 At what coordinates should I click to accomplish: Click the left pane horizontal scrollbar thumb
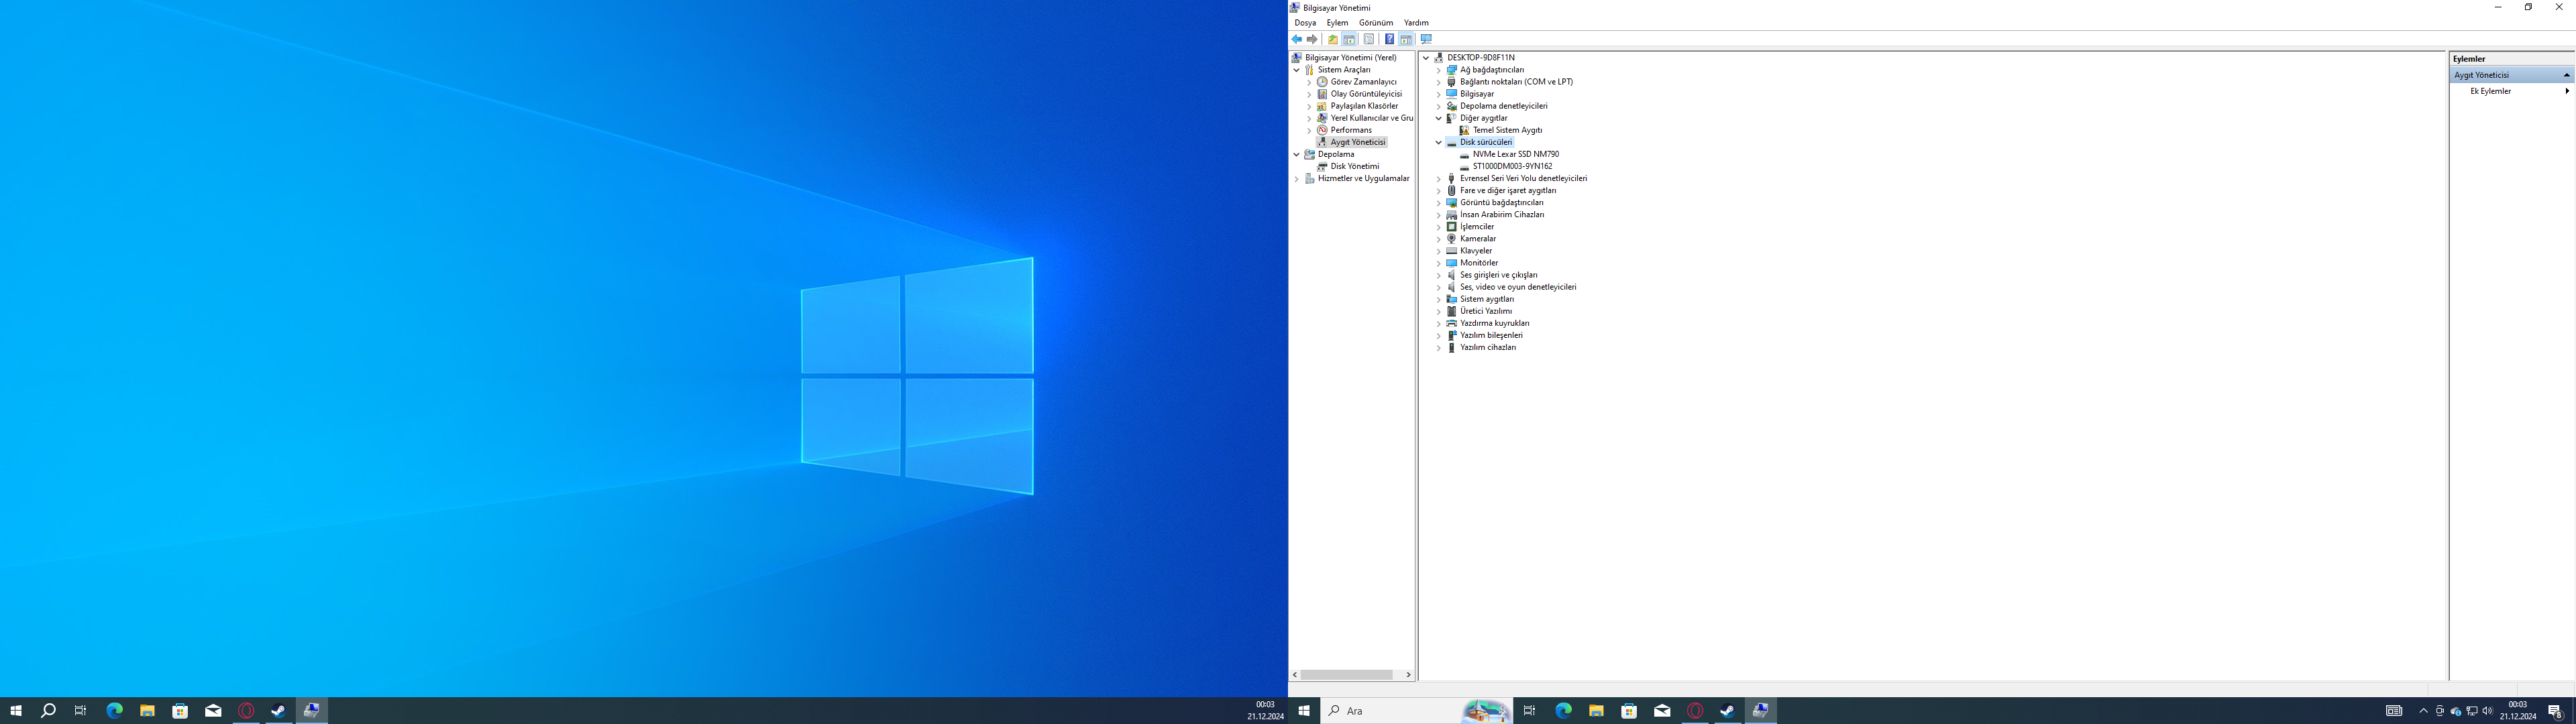1347,675
